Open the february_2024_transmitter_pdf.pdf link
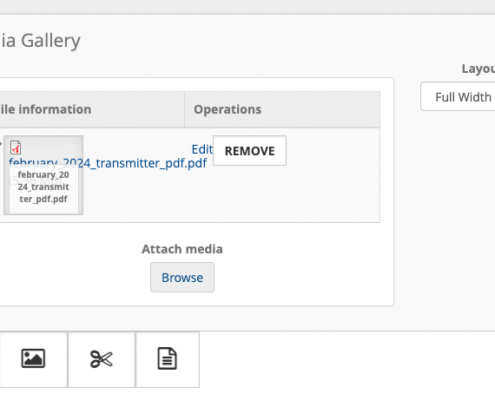Viewport: 495px width, 400px height. 108,163
